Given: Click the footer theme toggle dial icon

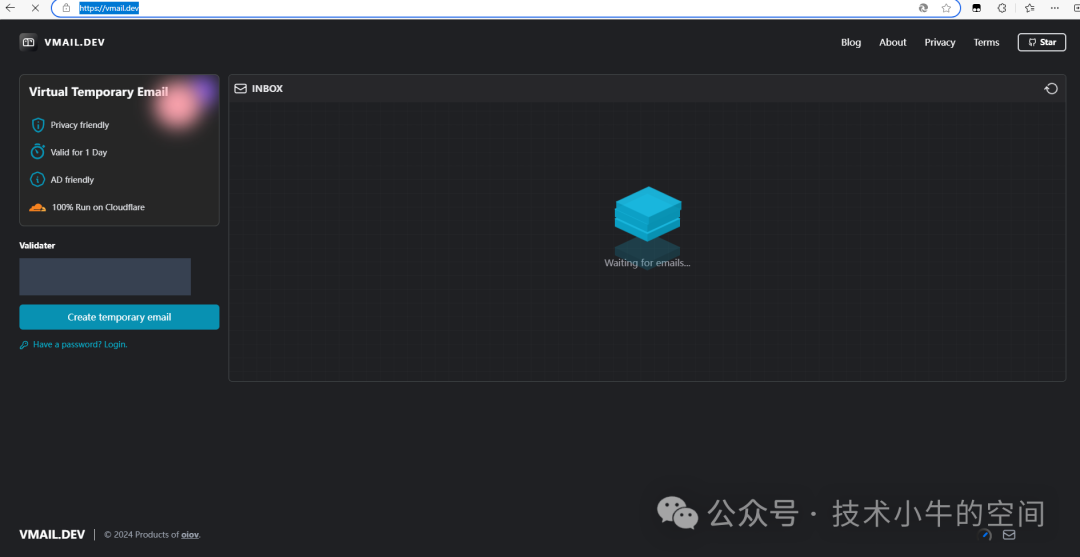Looking at the screenshot, I should [984, 534].
